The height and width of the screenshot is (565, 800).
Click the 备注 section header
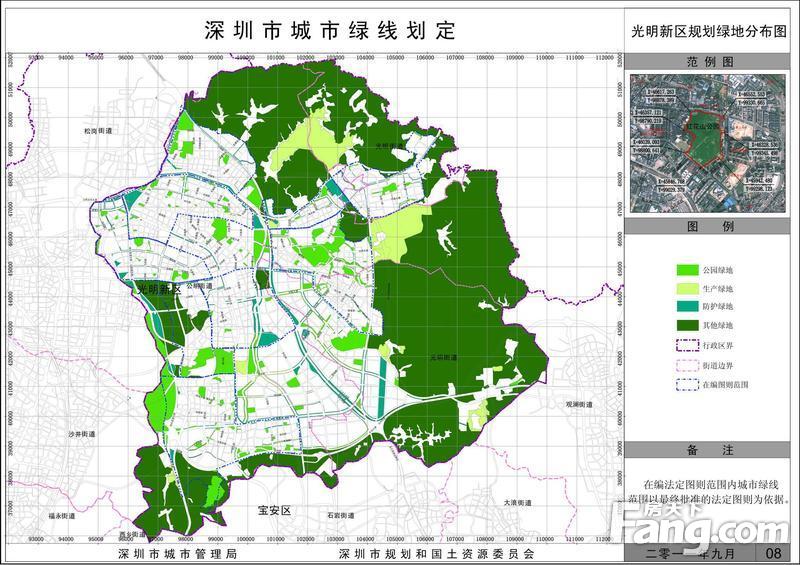(x=710, y=450)
